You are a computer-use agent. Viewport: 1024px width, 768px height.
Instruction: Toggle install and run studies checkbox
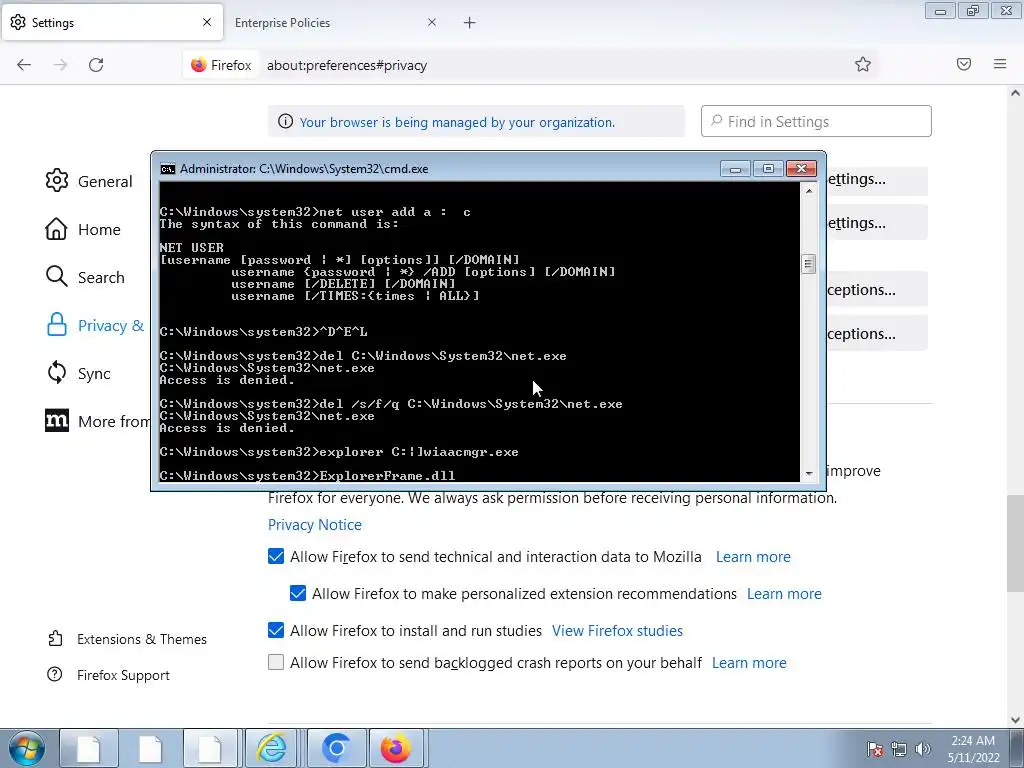click(276, 630)
